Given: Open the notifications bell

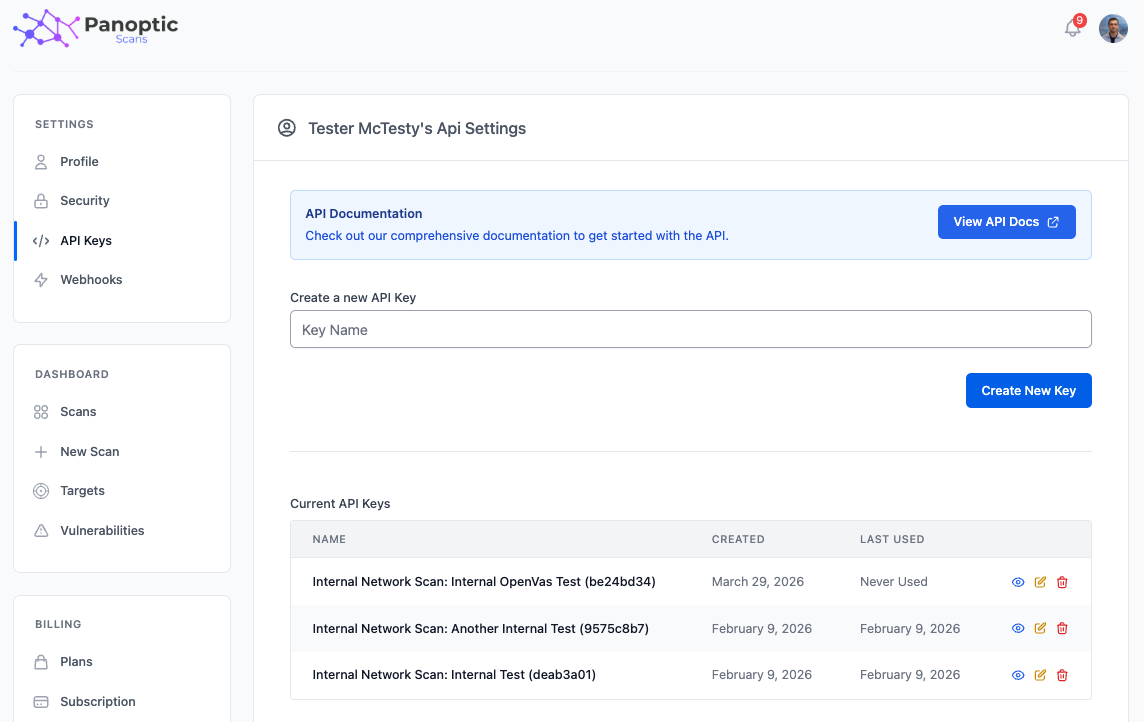Looking at the screenshot, I should click(x=1072, y=29).
